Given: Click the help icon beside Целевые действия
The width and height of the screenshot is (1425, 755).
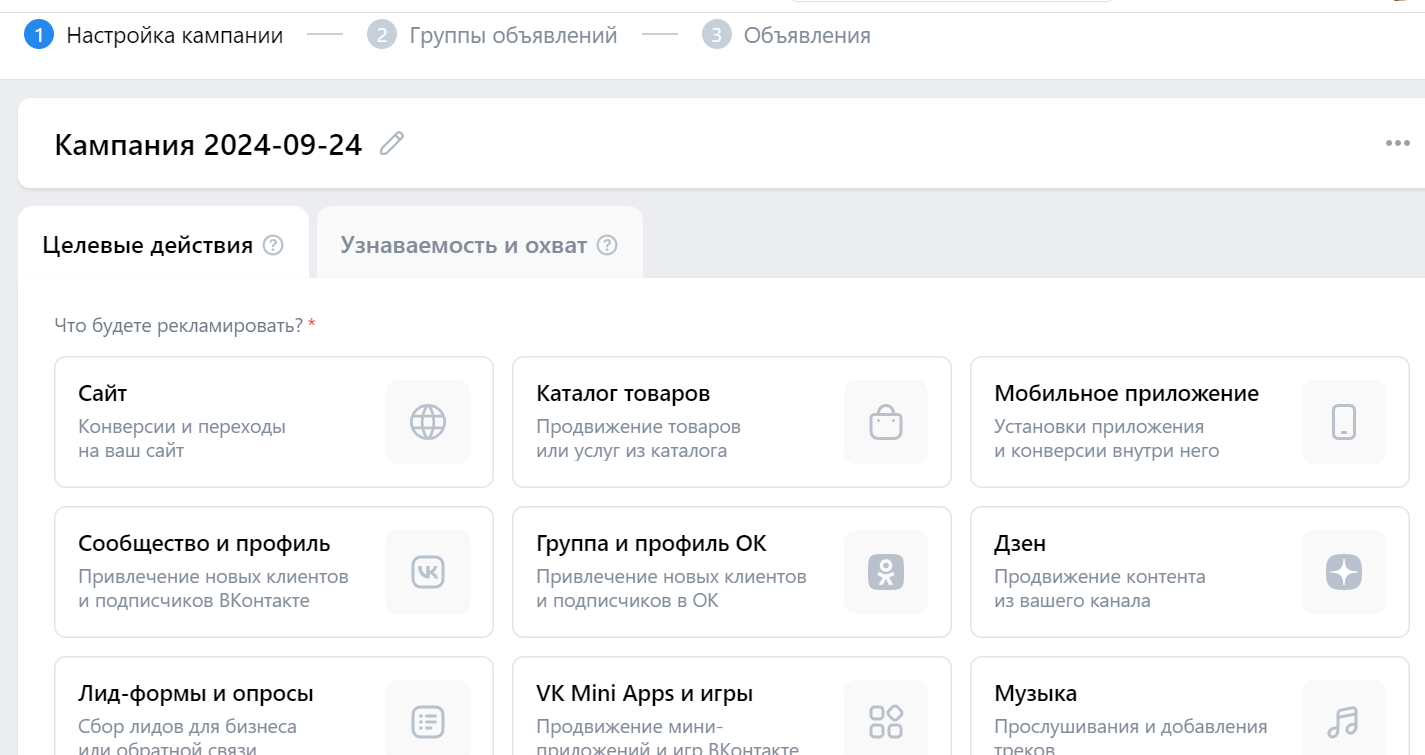Looking at the screenshot, I should pos(273,245).
